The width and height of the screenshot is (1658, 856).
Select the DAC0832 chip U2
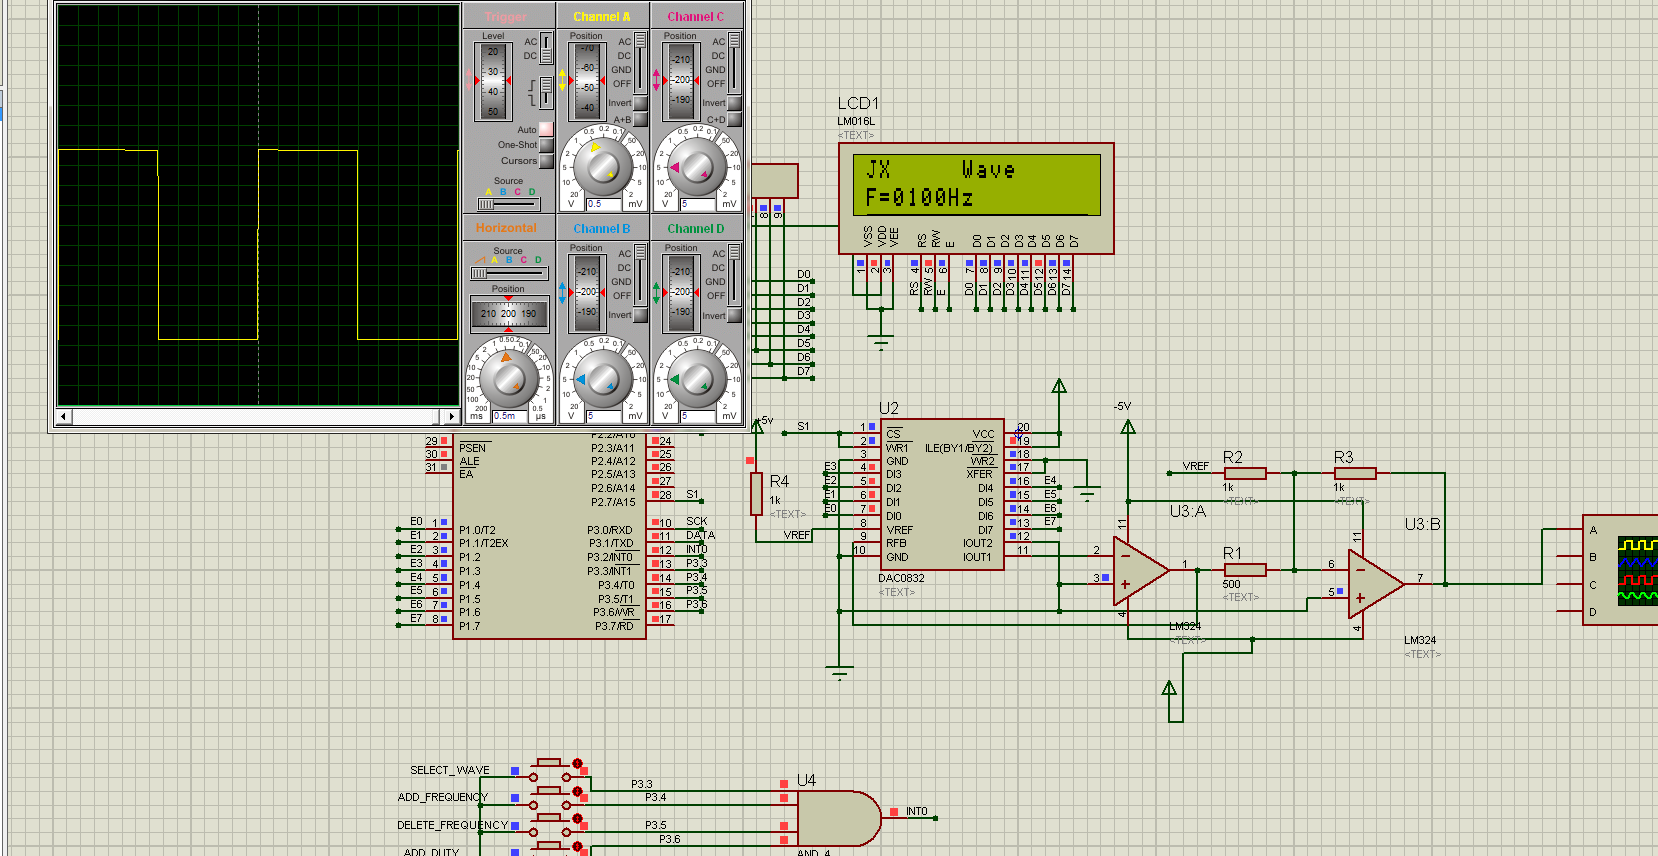pyautogui.click(x=941, y=494)
